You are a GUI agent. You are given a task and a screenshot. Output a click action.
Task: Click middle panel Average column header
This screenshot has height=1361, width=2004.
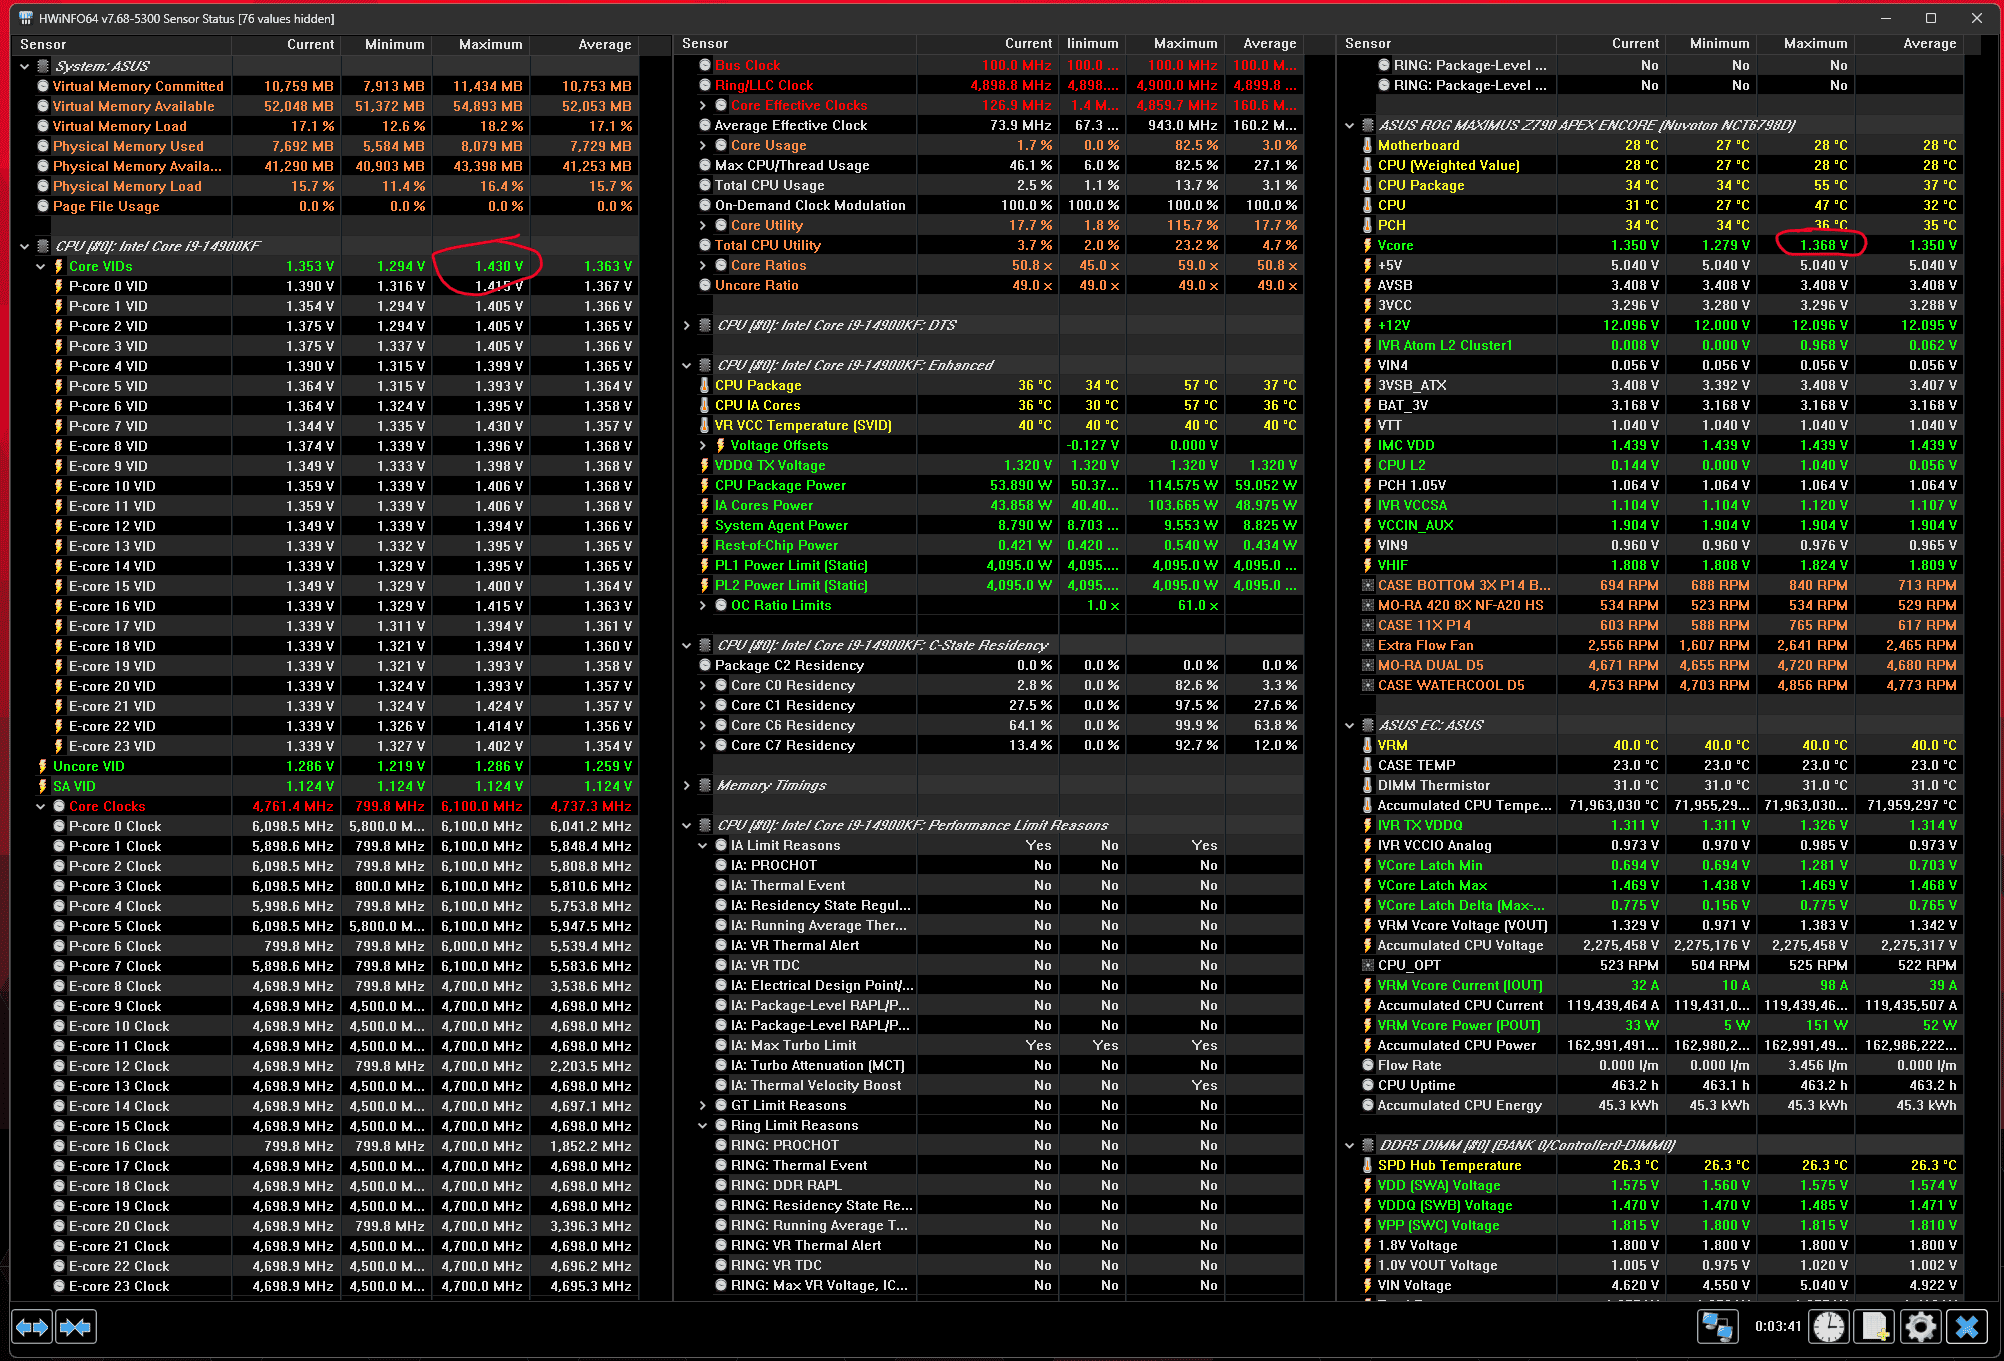coord(1263,44)
